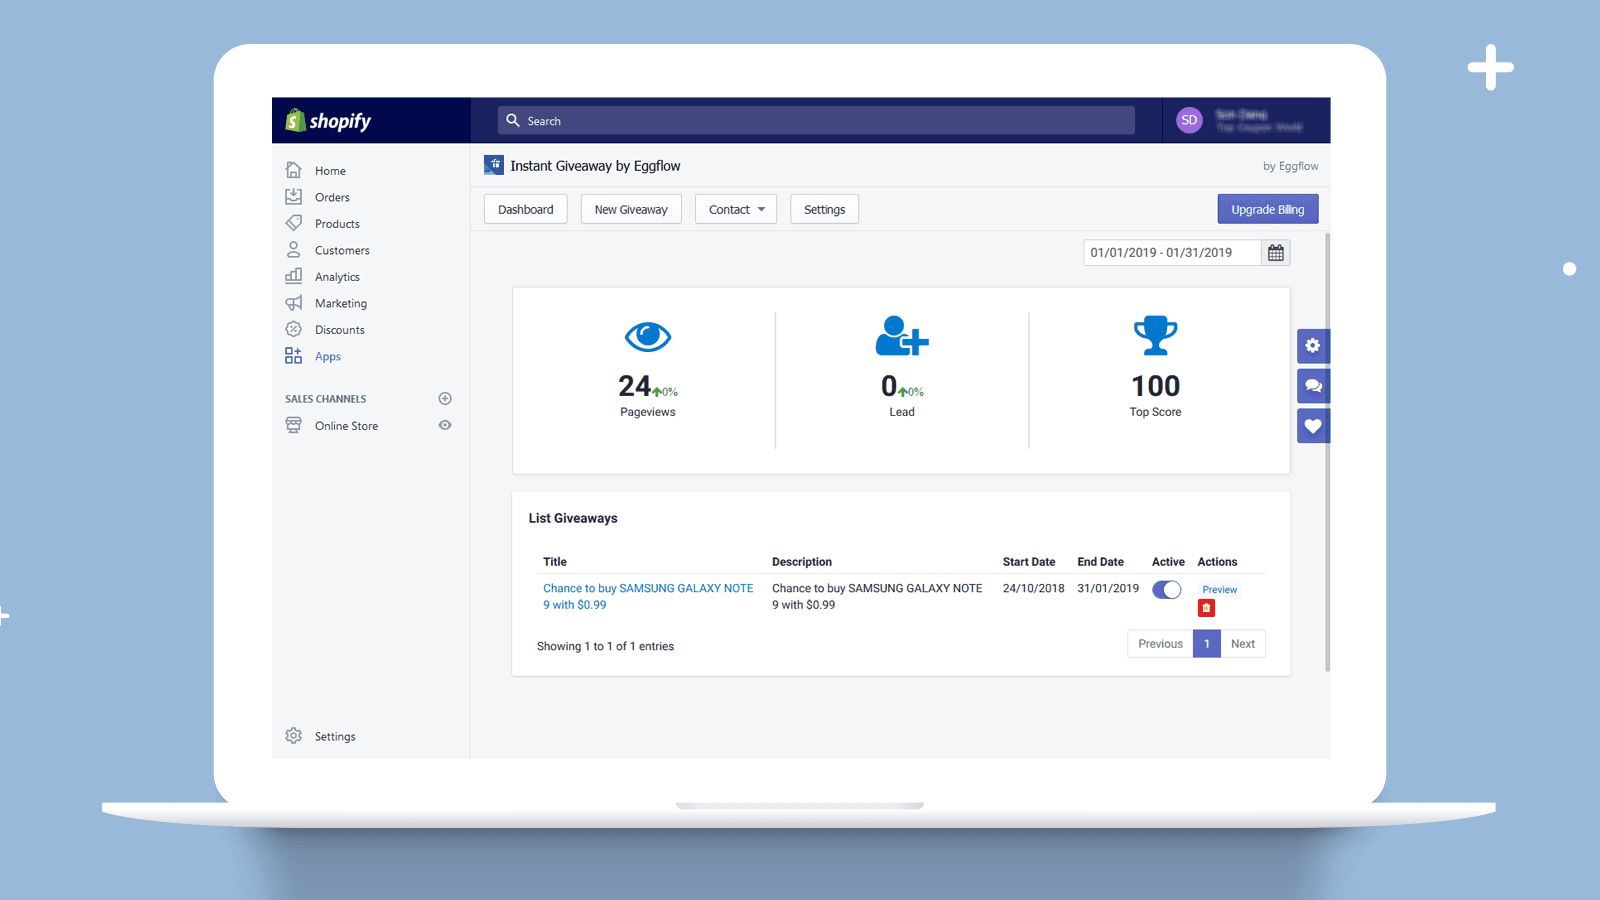The width and height of the screenshot is (1600, 900).
Task: Click the SD user avatar
Action: (x=1189, y=120)
